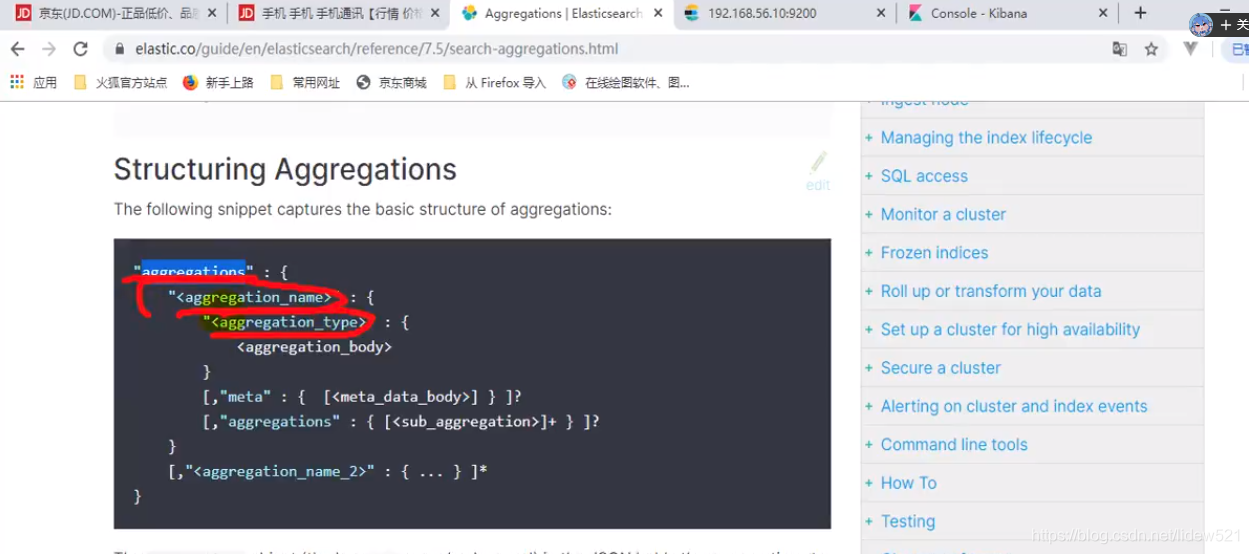This screenshot has height=554, width=1249.
Task: Close the Aggregations Elasticsearch tab
Action: pos(657,13)
